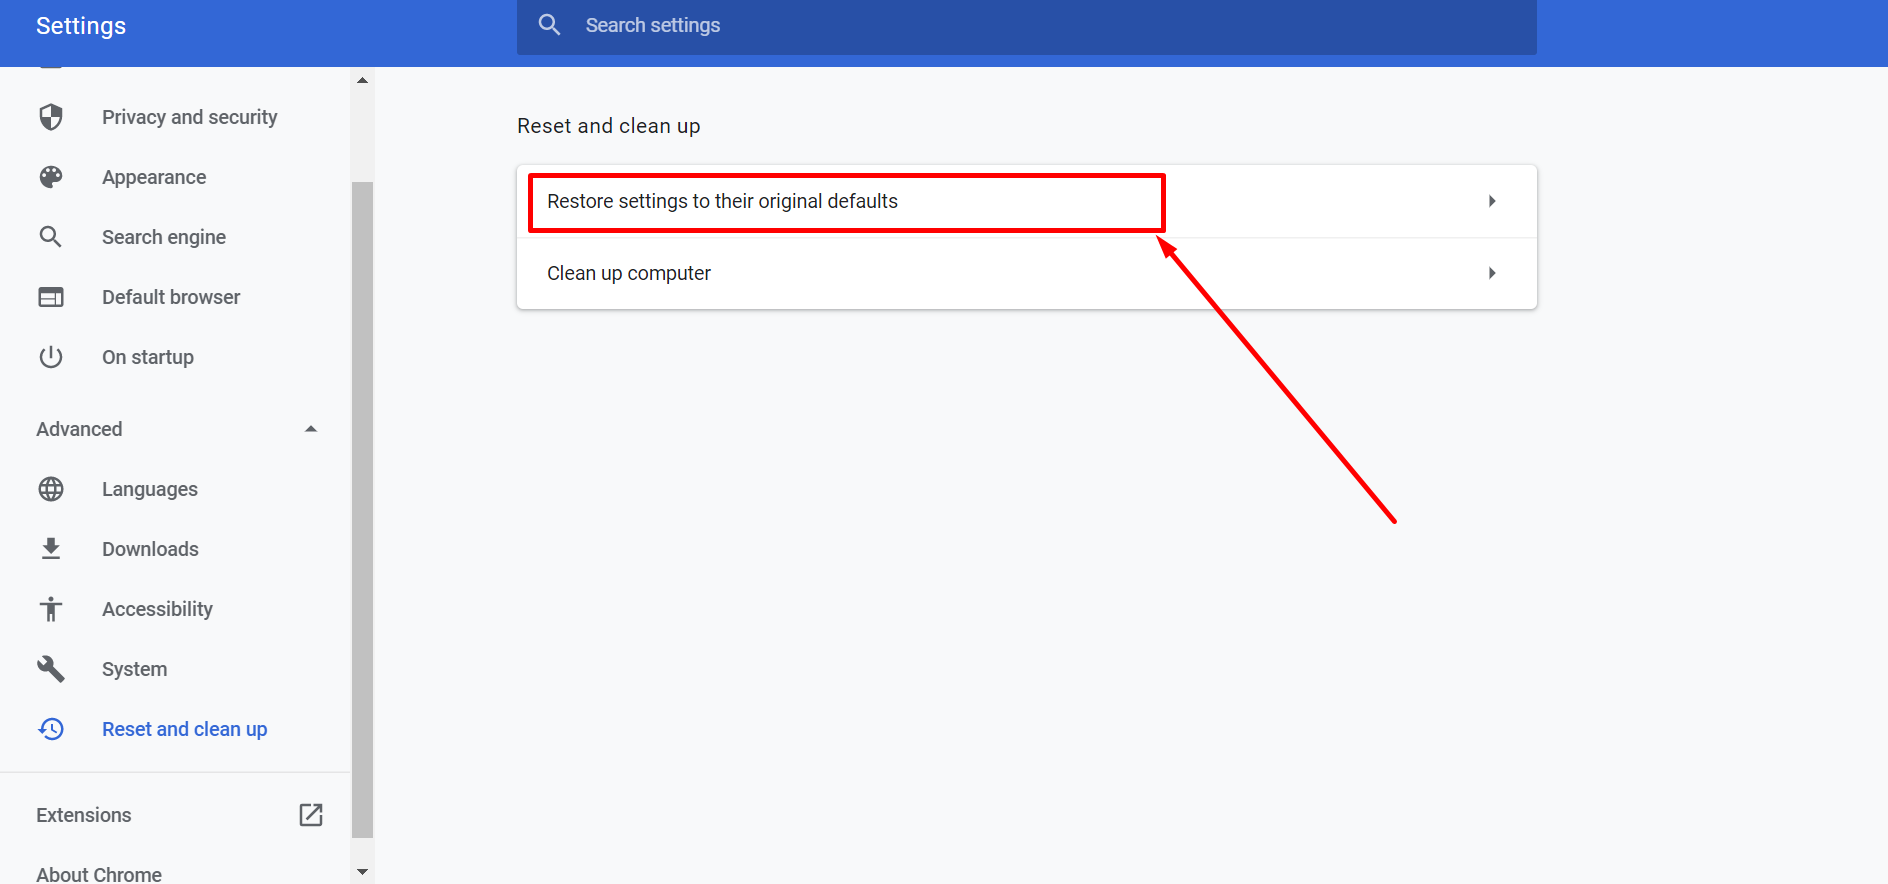The width and height of the screenshot is (1888, 884).
Task: Collapse the Advanced section arrow
Action: [311, 429]
